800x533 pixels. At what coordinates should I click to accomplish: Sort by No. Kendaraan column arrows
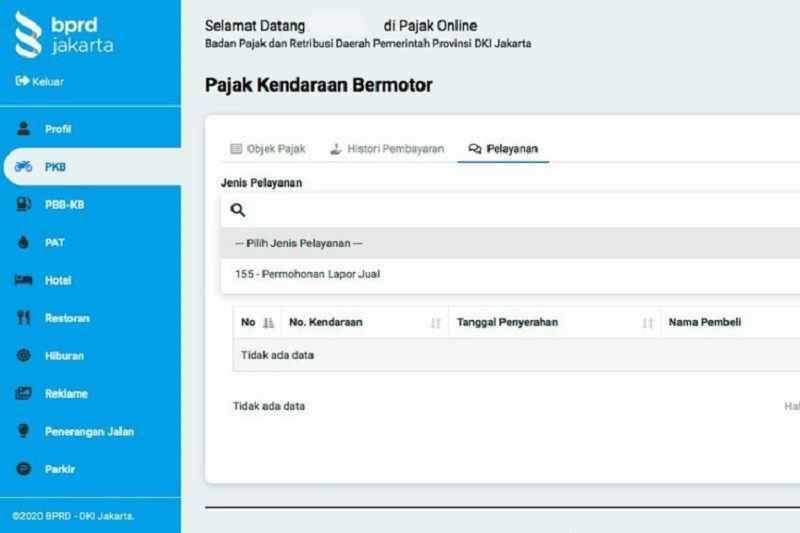pyautogui.click(x=435, y=323)
